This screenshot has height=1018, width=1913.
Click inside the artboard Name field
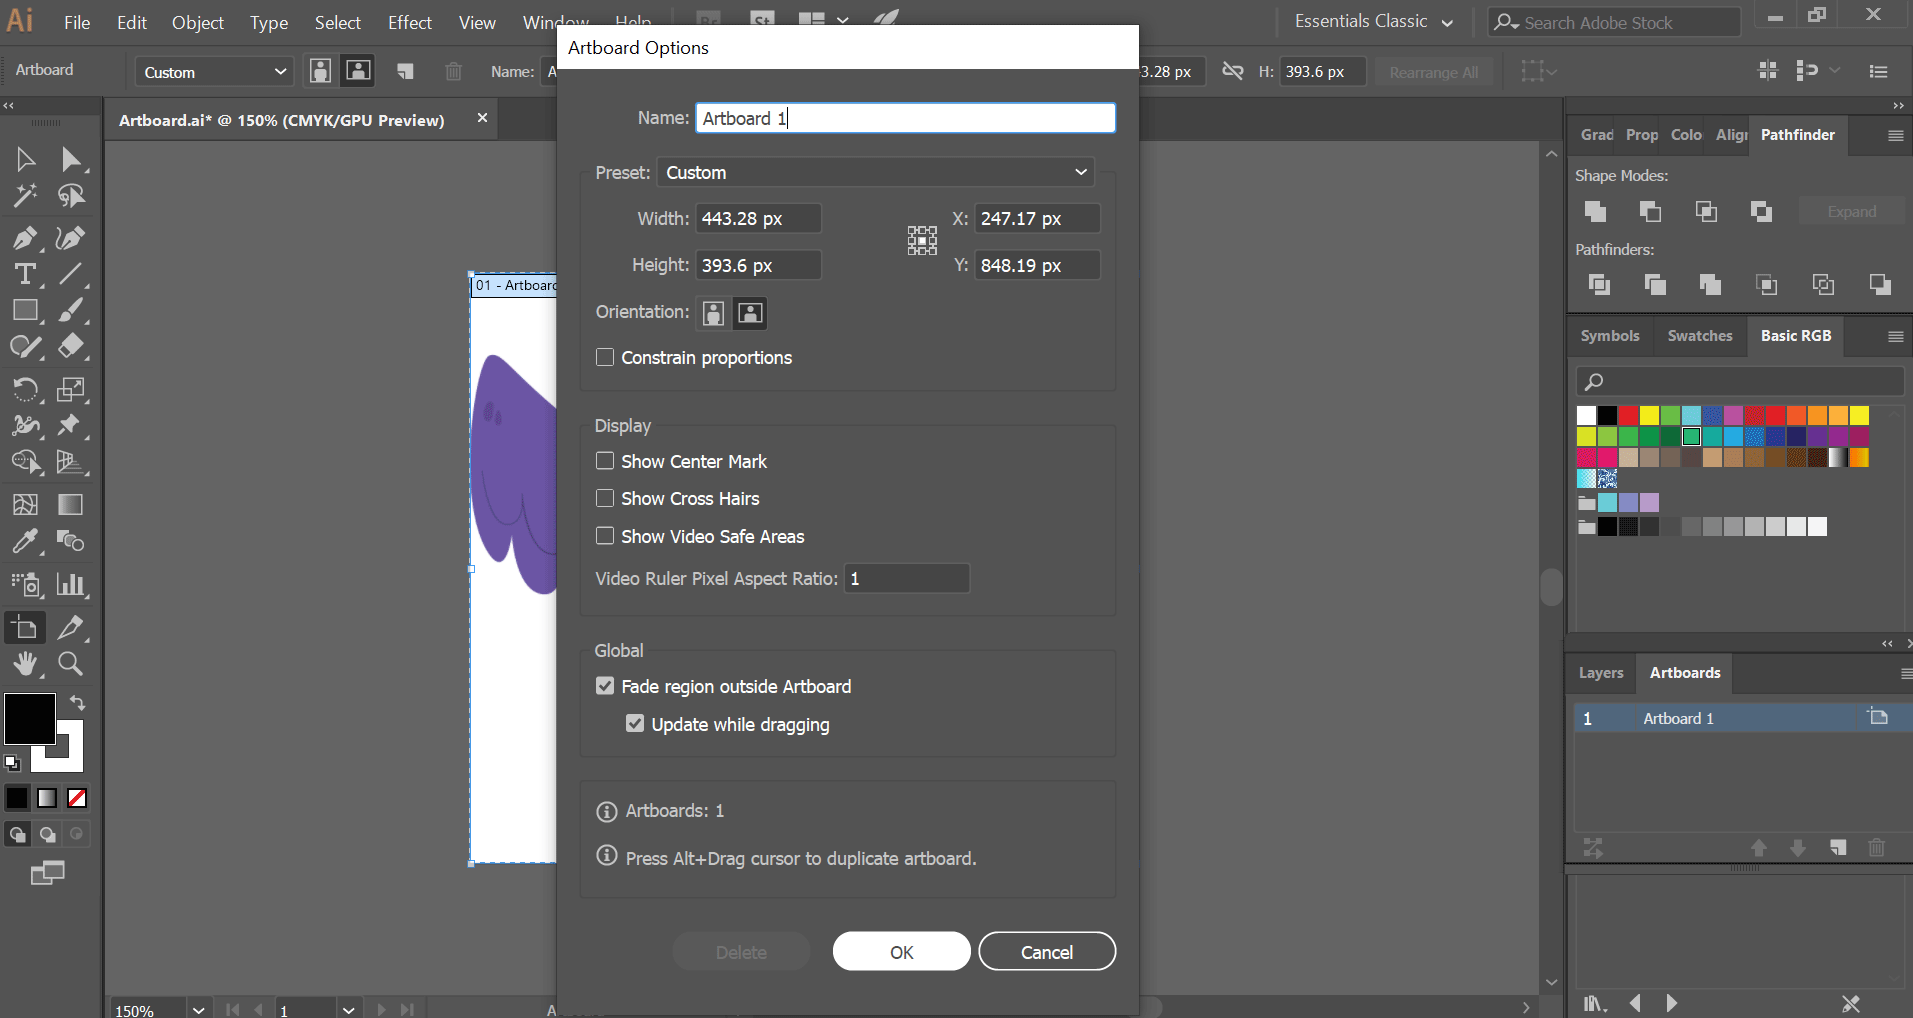point(903,117)
